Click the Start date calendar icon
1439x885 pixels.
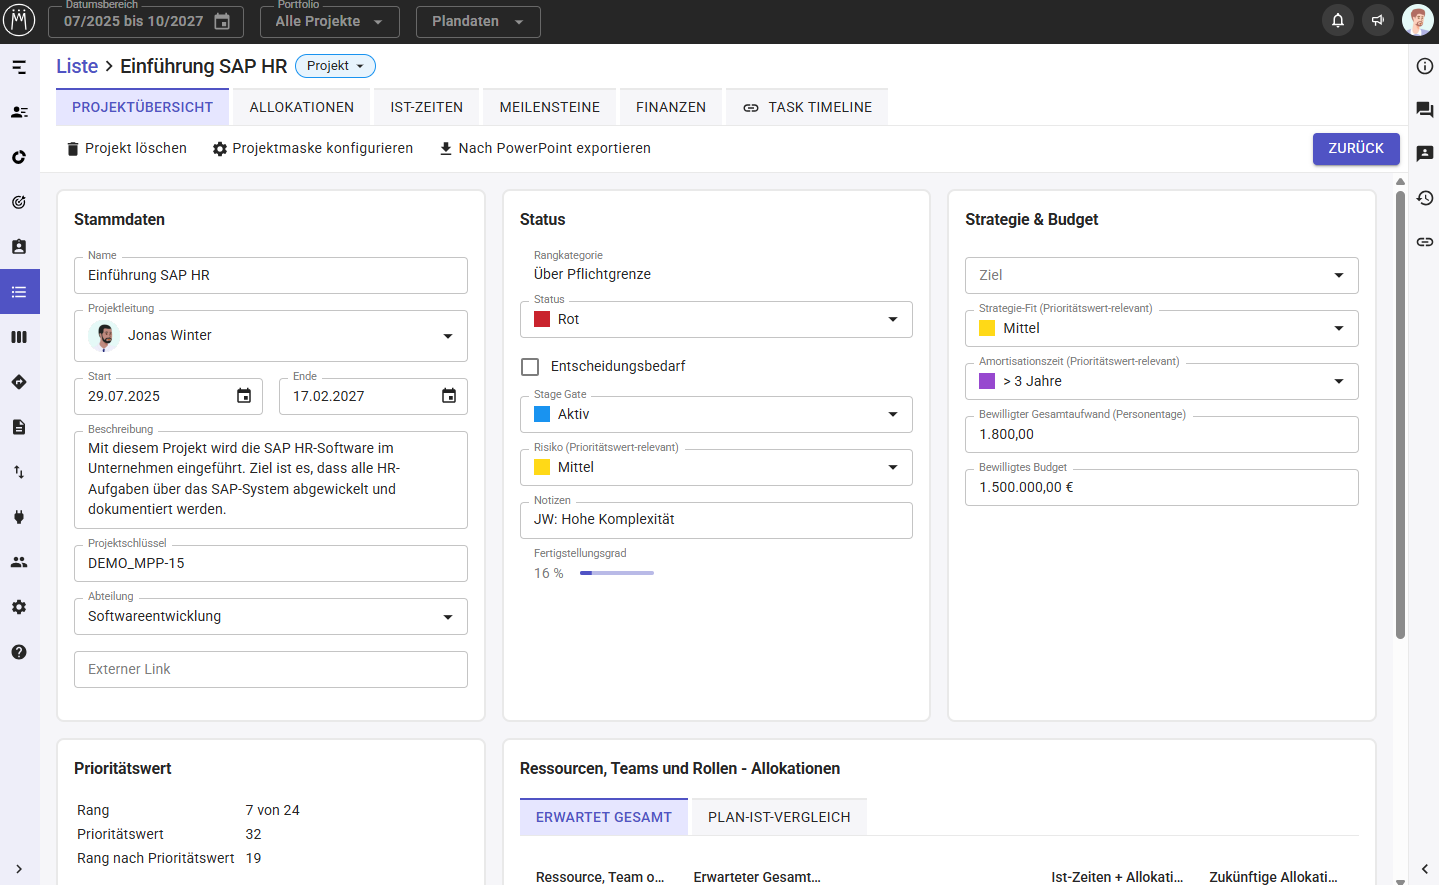(x=244, y=396)
